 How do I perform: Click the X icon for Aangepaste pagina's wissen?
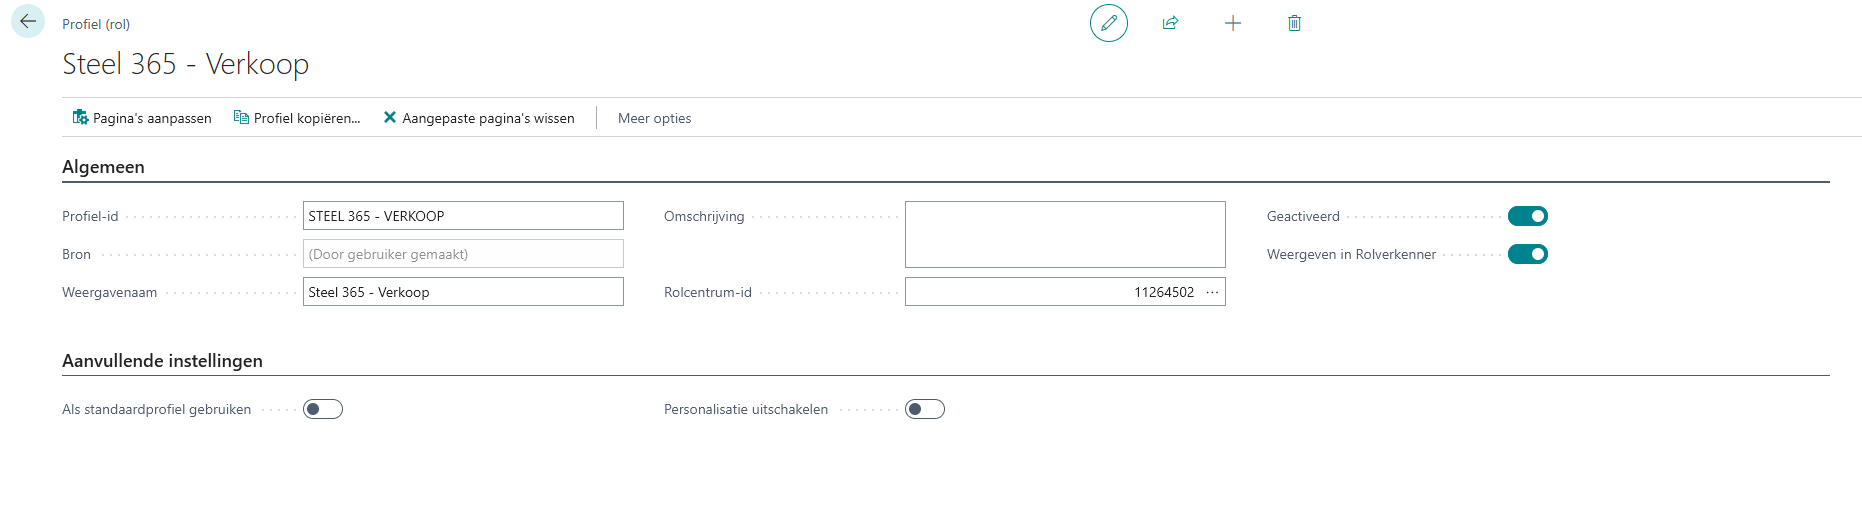[x=390, y=118]
